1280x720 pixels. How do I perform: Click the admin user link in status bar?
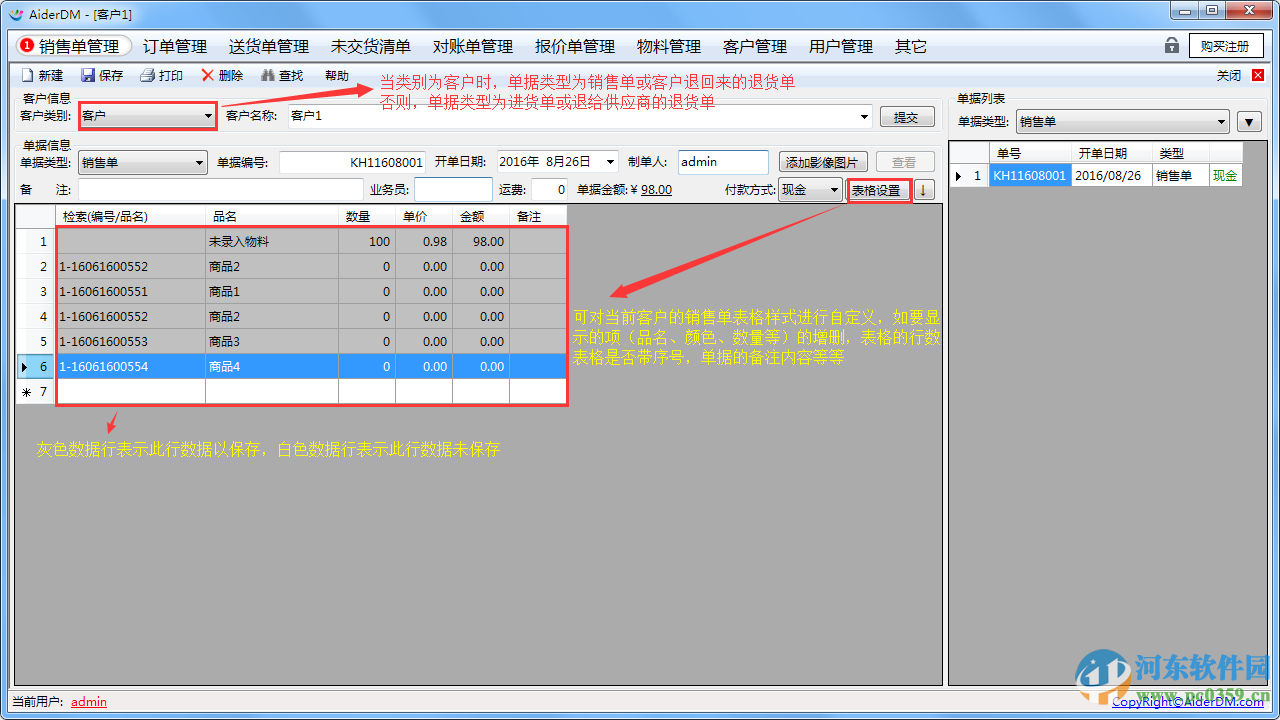[x=89, y=702]
